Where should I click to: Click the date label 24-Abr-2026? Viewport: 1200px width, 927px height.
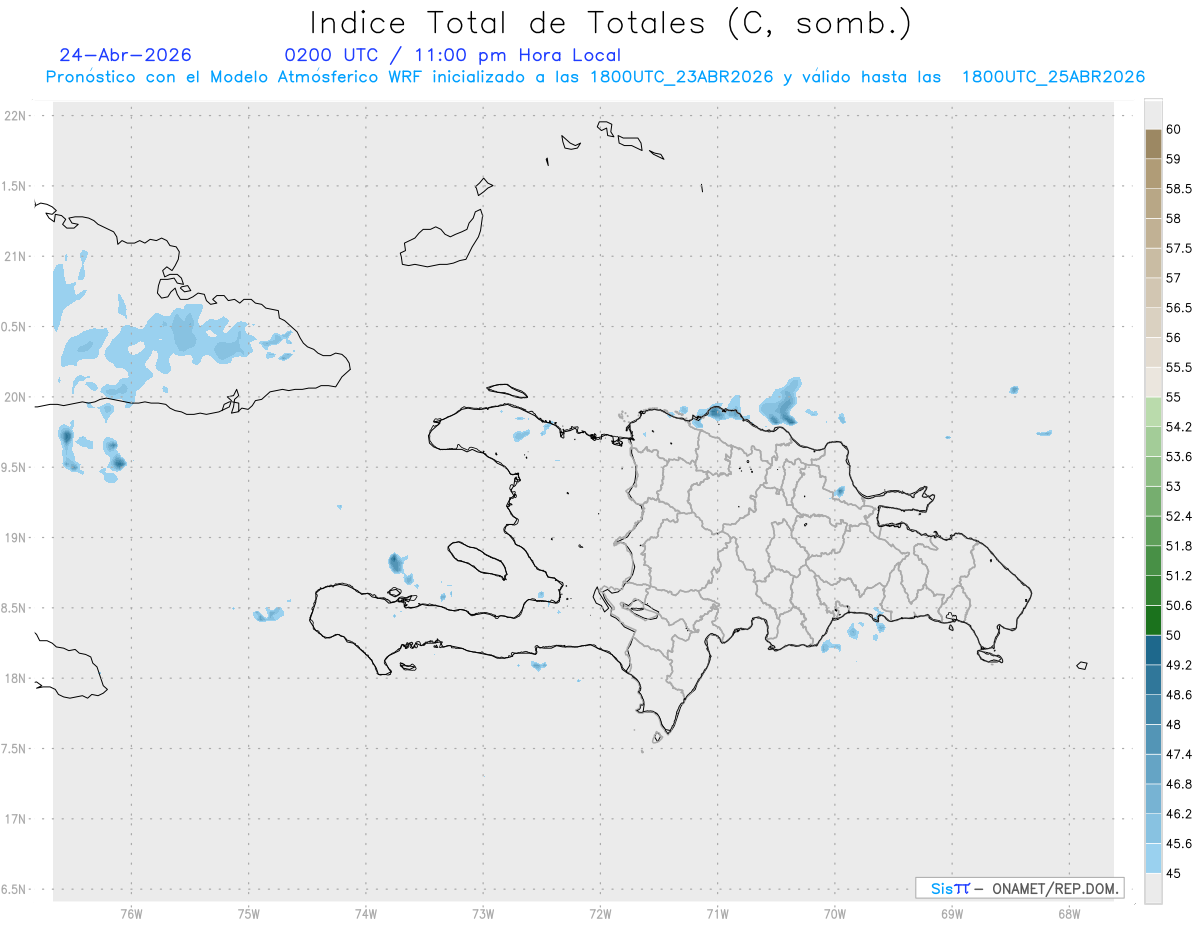pyautogui.click(x=125, y=55)
